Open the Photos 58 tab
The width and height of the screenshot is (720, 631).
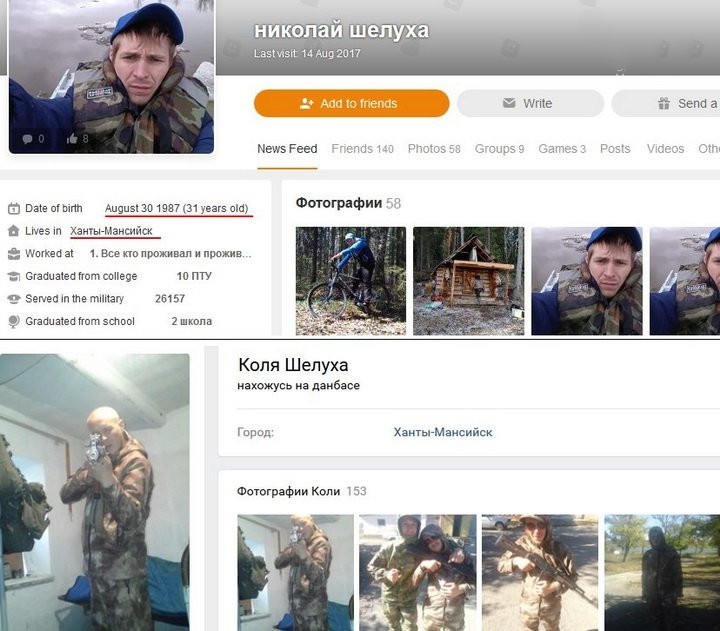pos(434,149)
